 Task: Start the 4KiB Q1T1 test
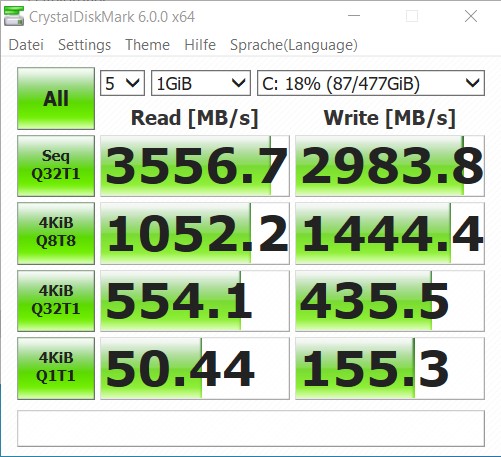tap(56, 368)
